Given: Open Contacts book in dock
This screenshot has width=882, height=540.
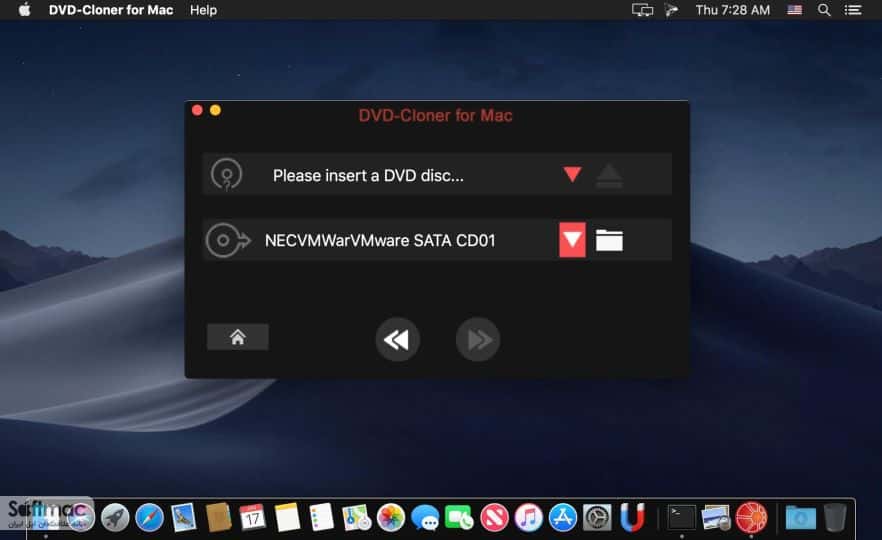Looking at the screenshot, I should 218,517.
